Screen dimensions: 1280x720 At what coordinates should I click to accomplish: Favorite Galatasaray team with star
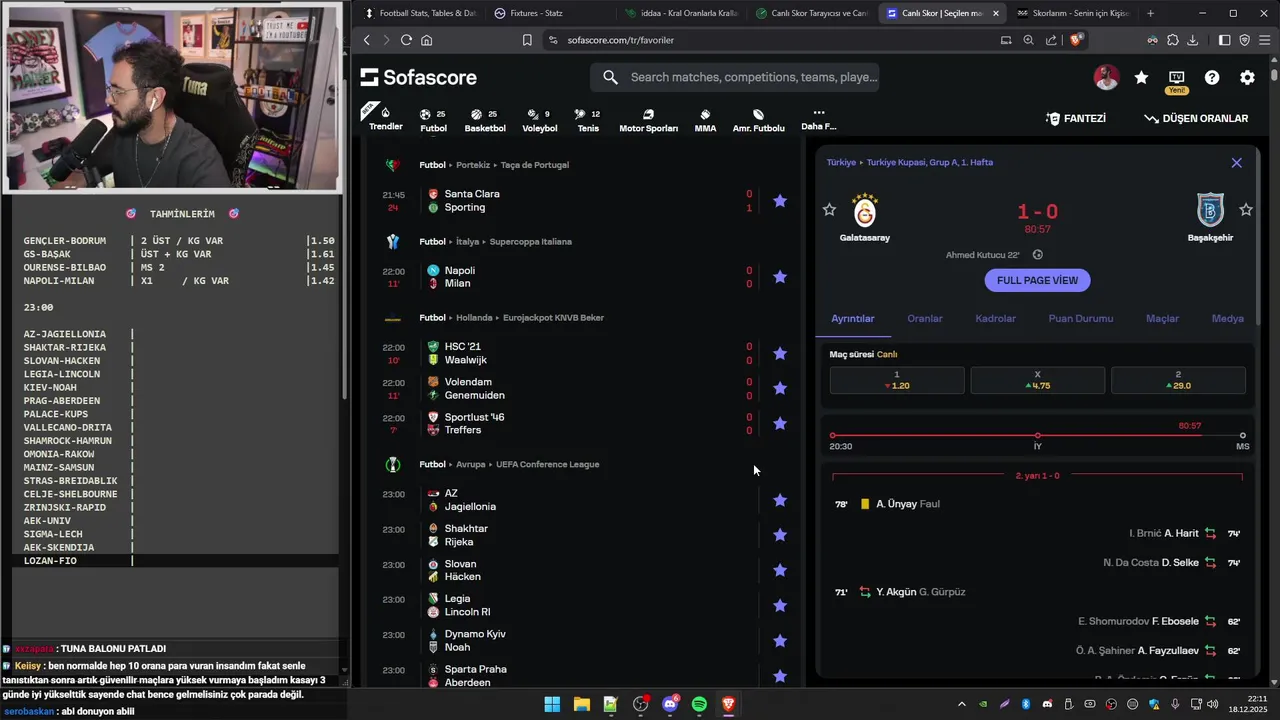[x=829, y=210]
